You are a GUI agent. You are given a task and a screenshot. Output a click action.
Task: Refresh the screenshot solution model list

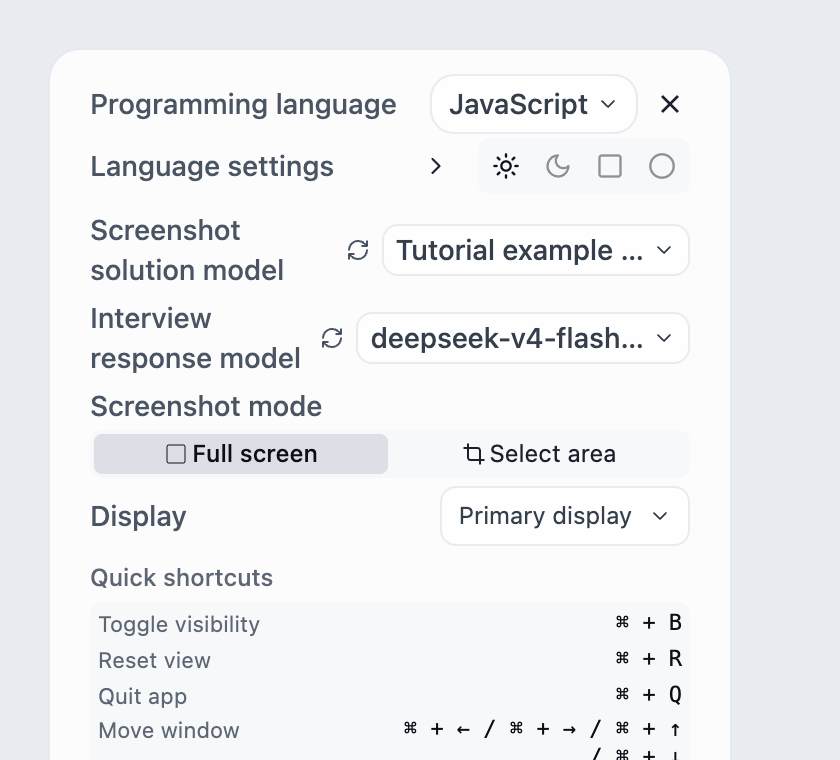(358, 250)
